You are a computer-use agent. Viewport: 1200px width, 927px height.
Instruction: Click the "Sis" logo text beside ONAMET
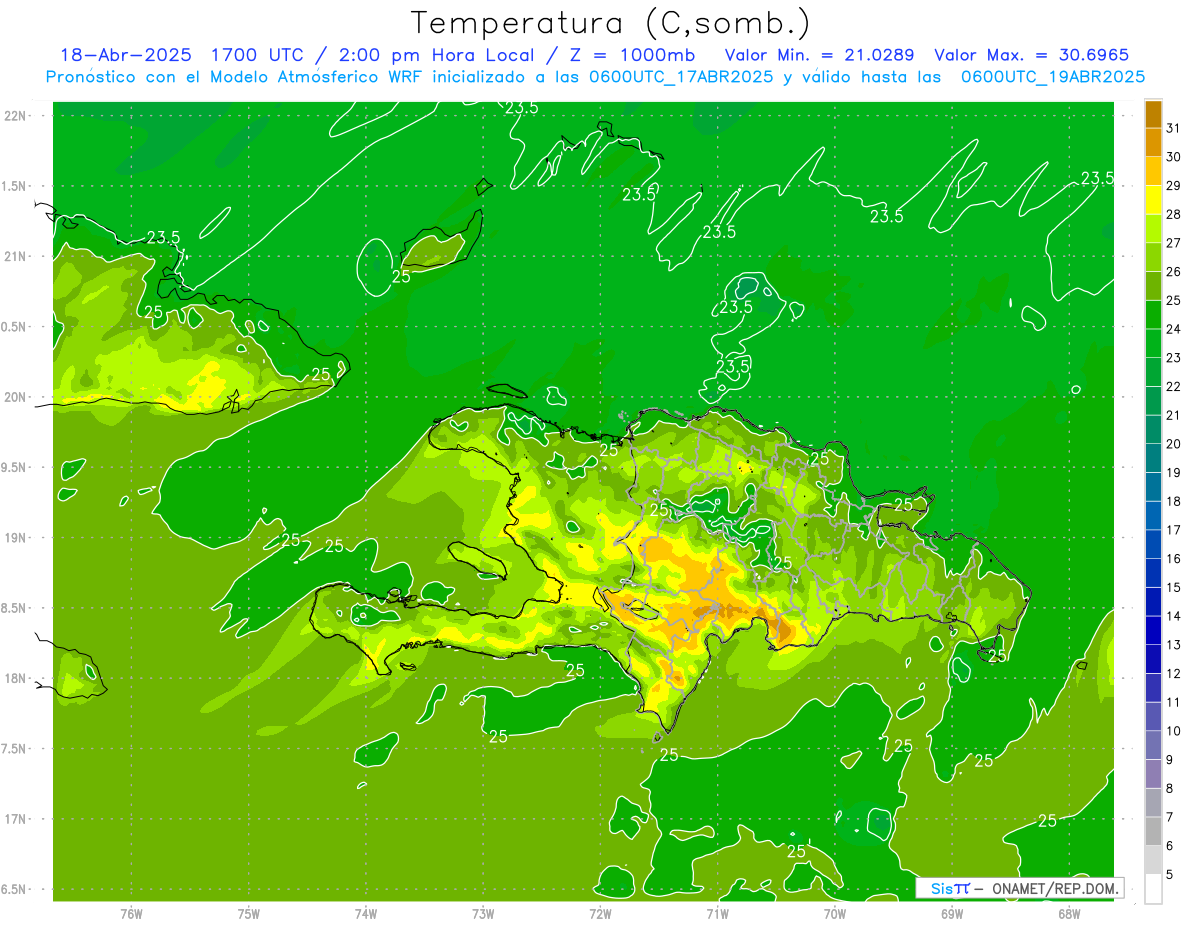pos(940,888)
